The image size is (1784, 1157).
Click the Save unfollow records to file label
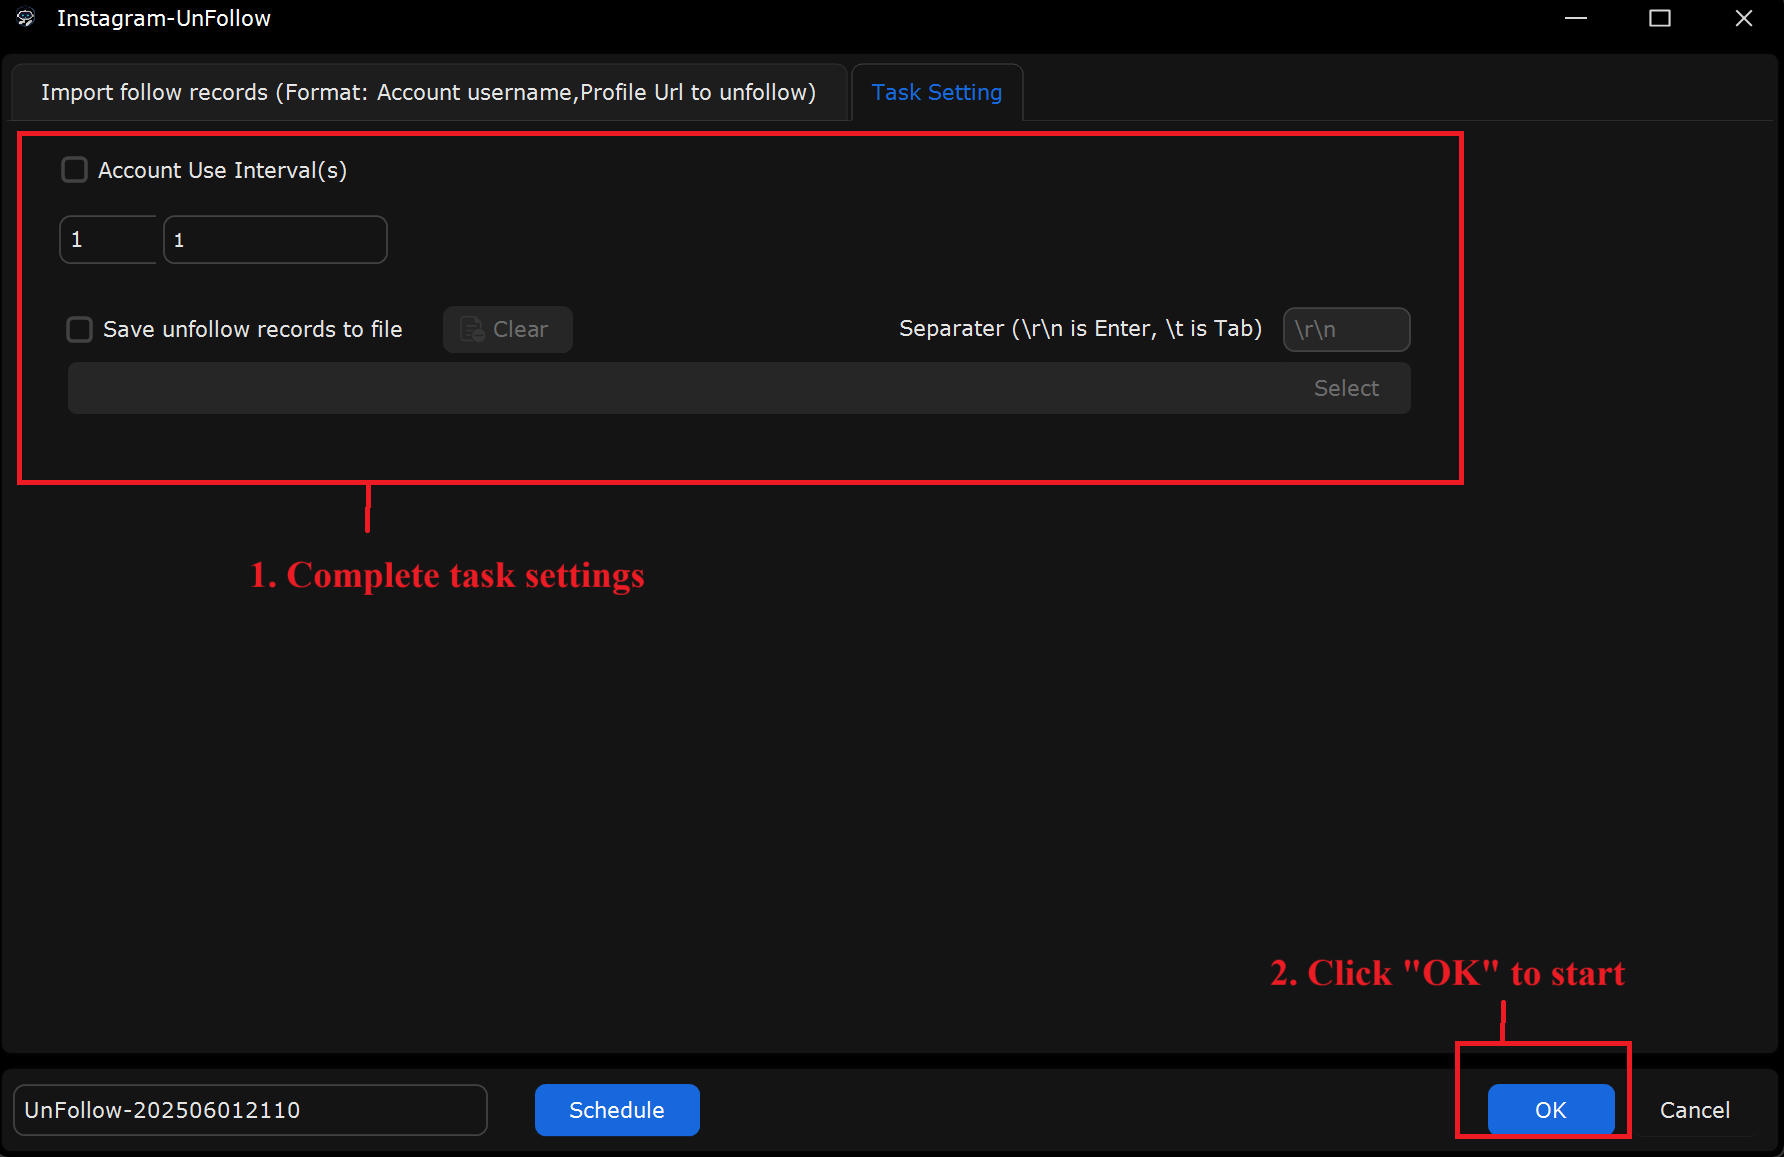pyautogui.click(x=252, y=329)
